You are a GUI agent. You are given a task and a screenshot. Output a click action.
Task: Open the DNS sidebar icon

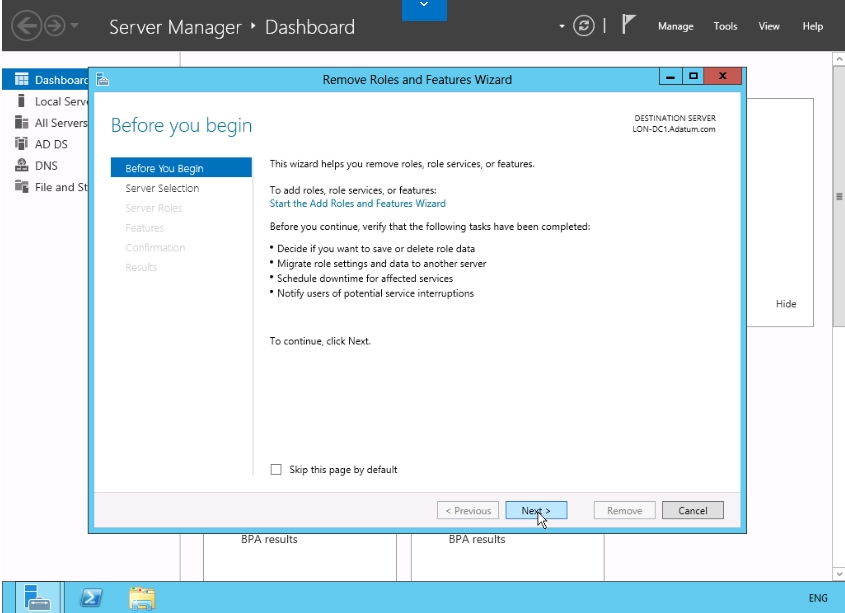pyautogui.click(x=22, y=165)
